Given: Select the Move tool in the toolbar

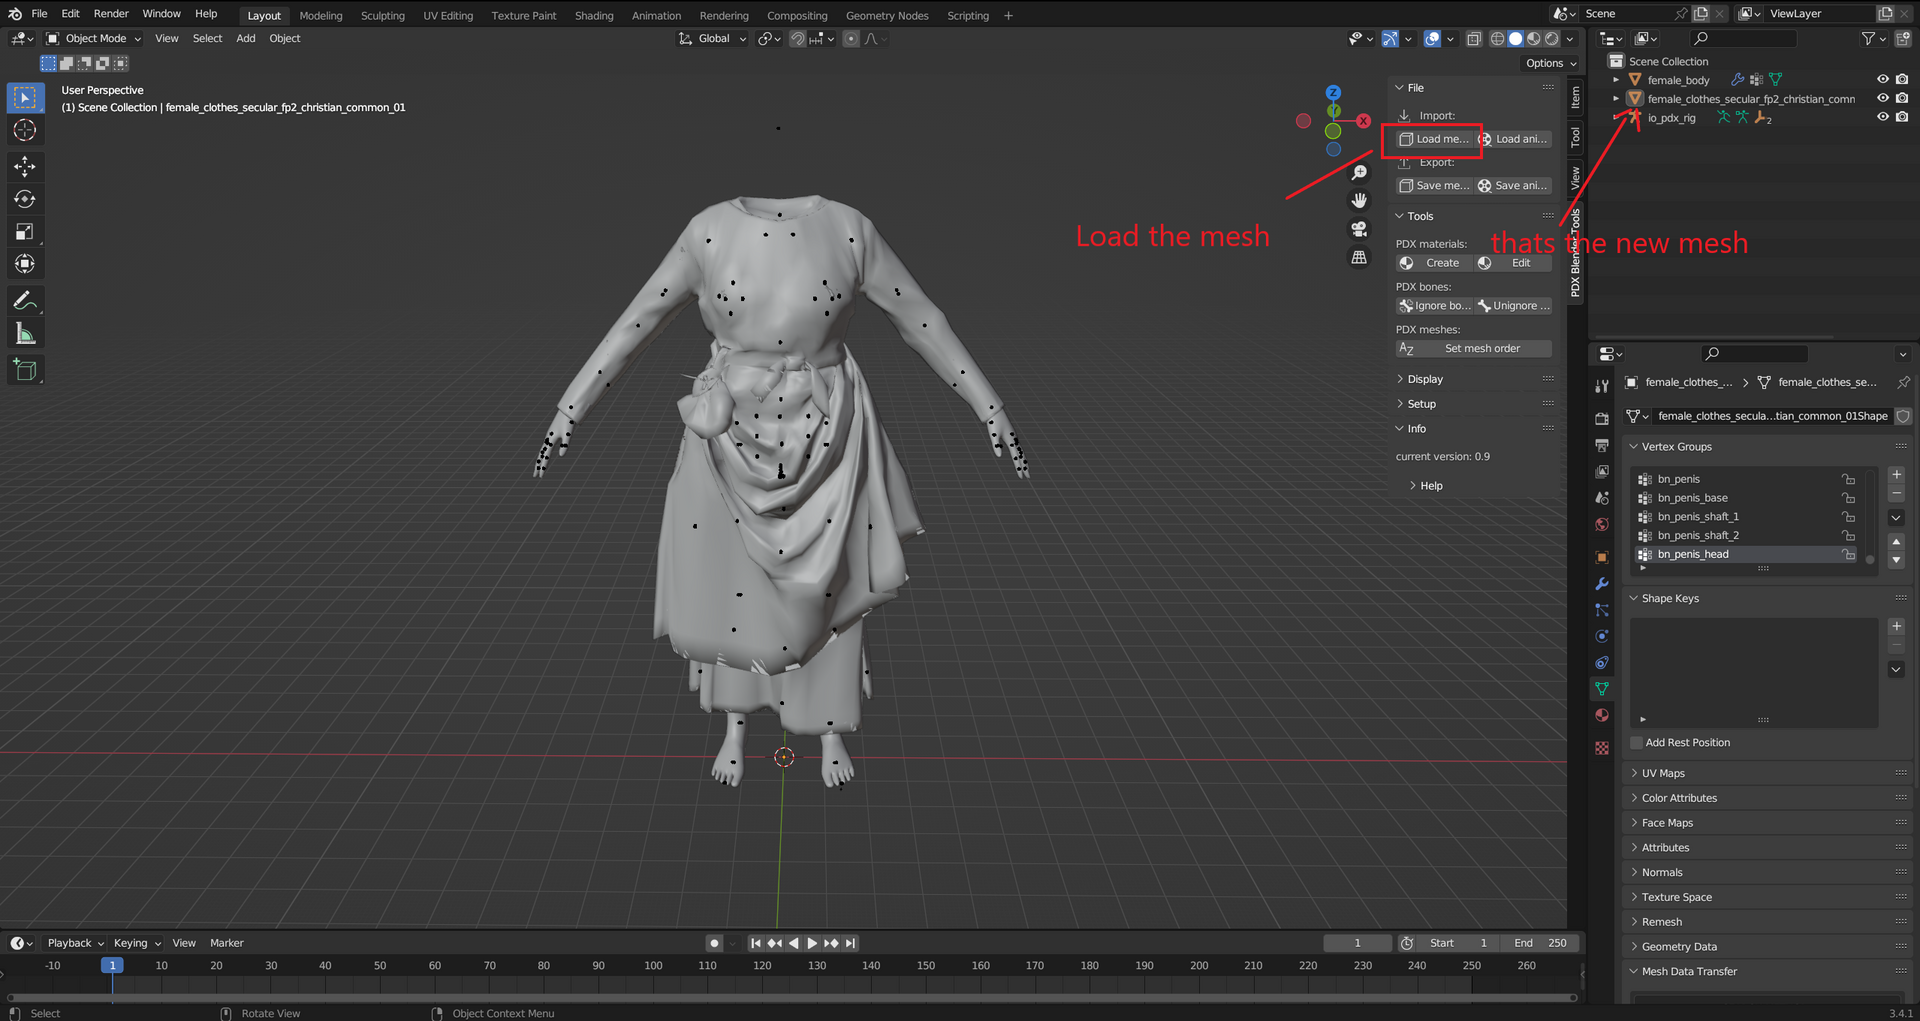Looking at the screenshot, I should pos(25,166).
